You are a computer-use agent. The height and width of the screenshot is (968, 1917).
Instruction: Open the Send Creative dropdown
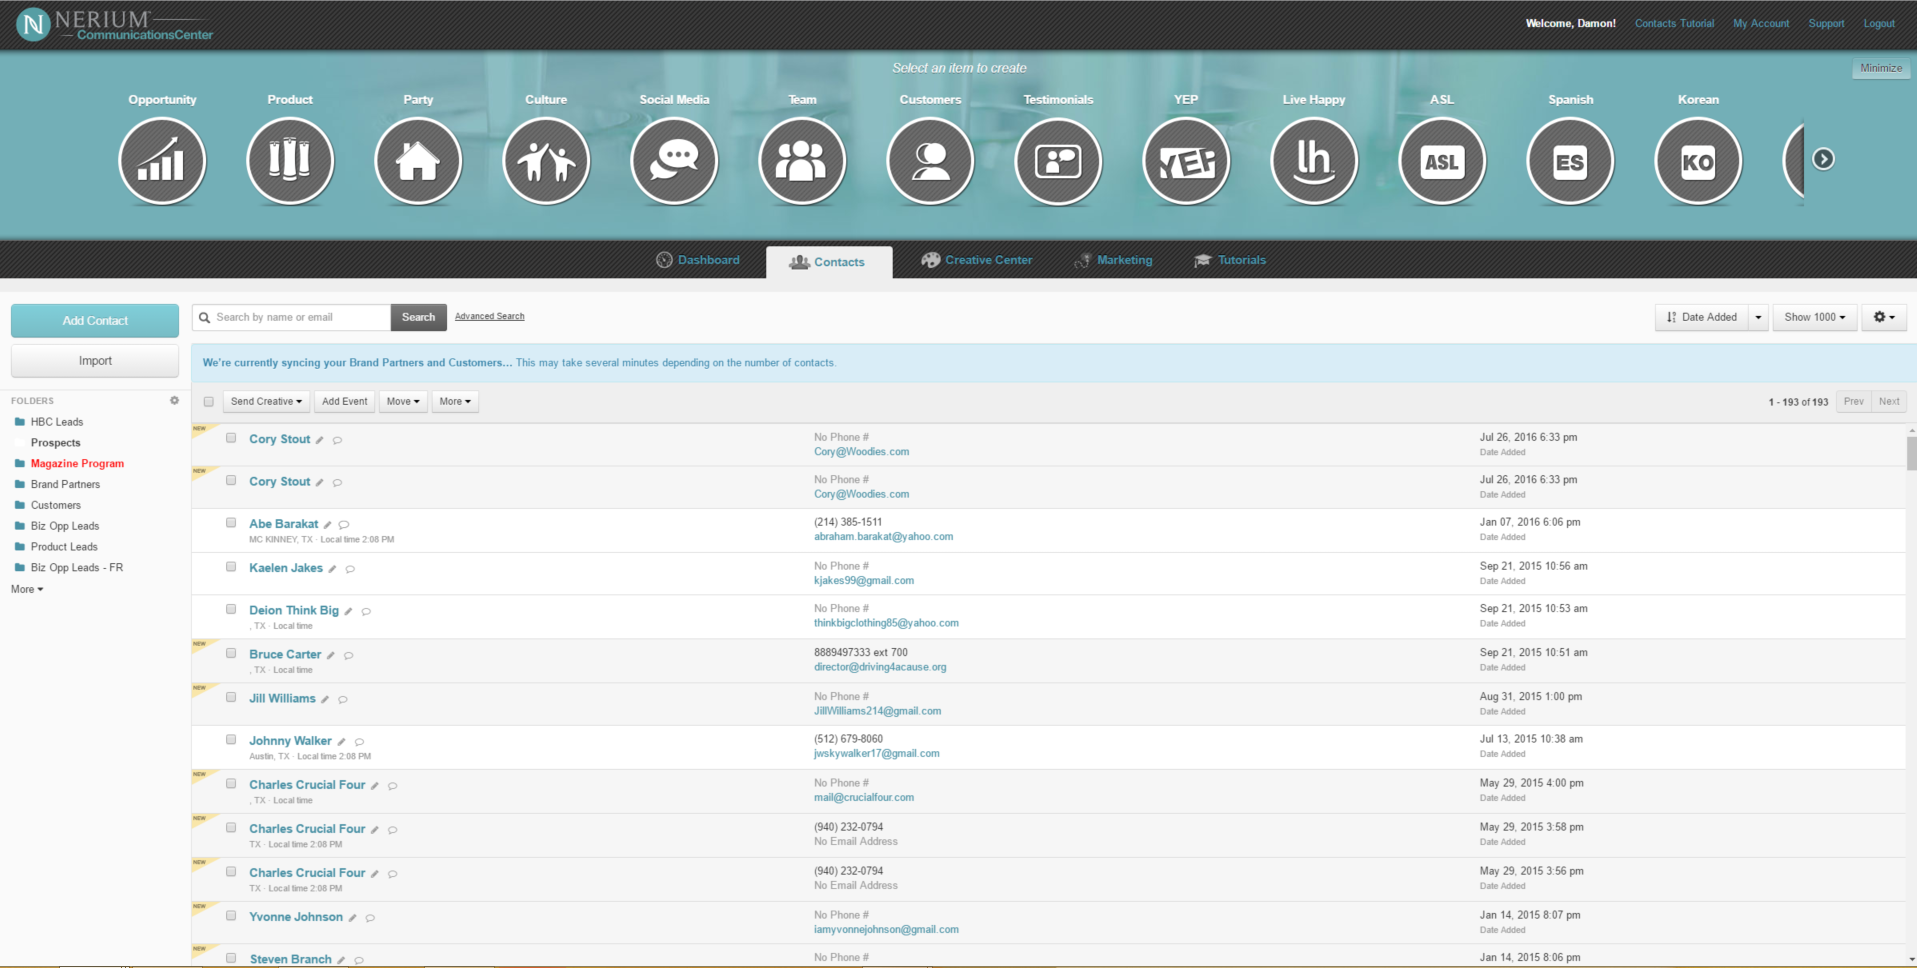click(266, 402)
